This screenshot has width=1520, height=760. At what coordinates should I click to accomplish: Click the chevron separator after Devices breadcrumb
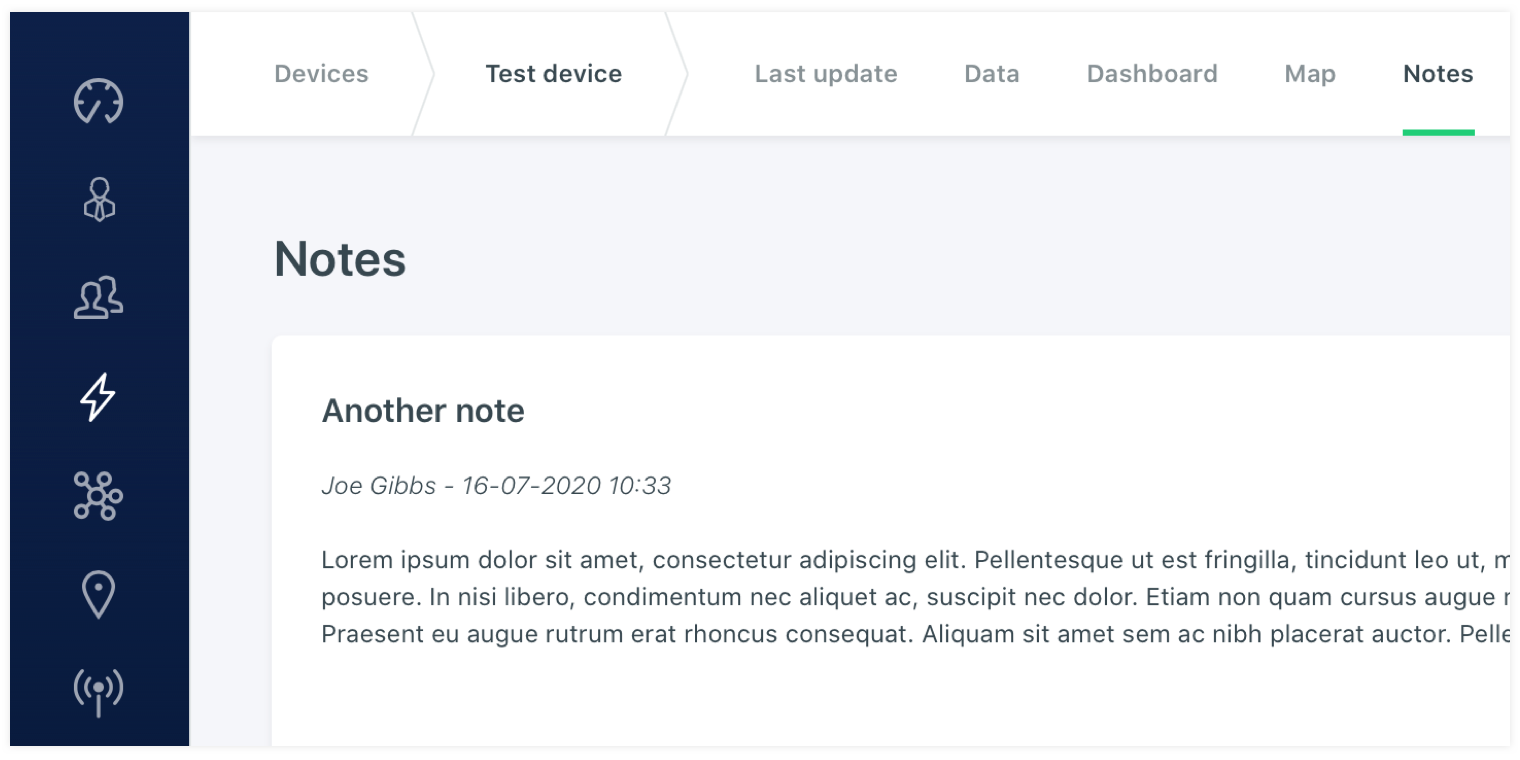pos(424,74)
